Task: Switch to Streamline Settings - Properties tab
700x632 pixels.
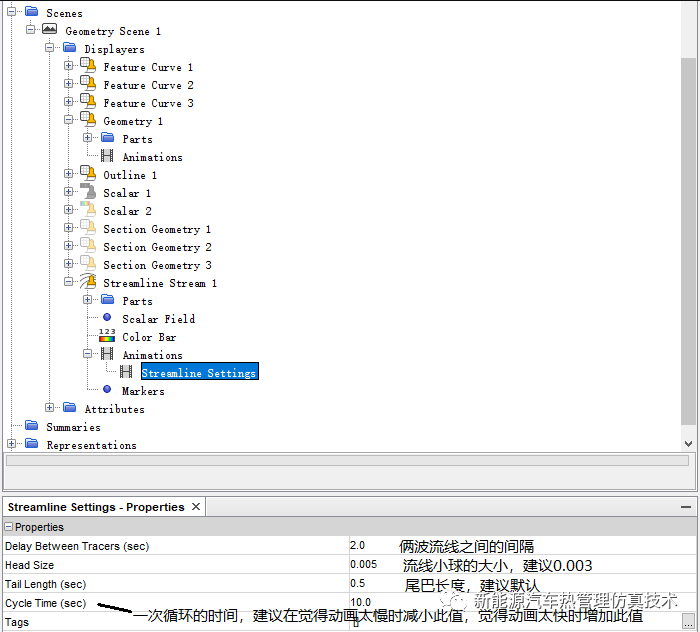Action: point(96,507)
